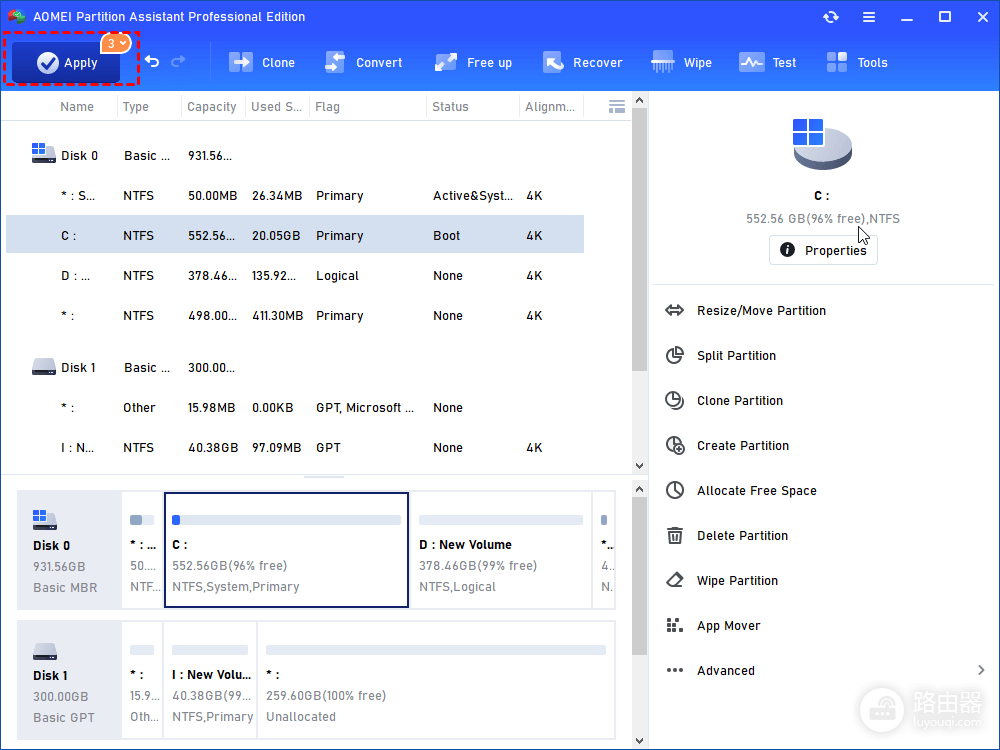Image resolution: width=1000 pixels, height=750 pixels.
Task: Choose Create Partition
Action: (742, 446)
